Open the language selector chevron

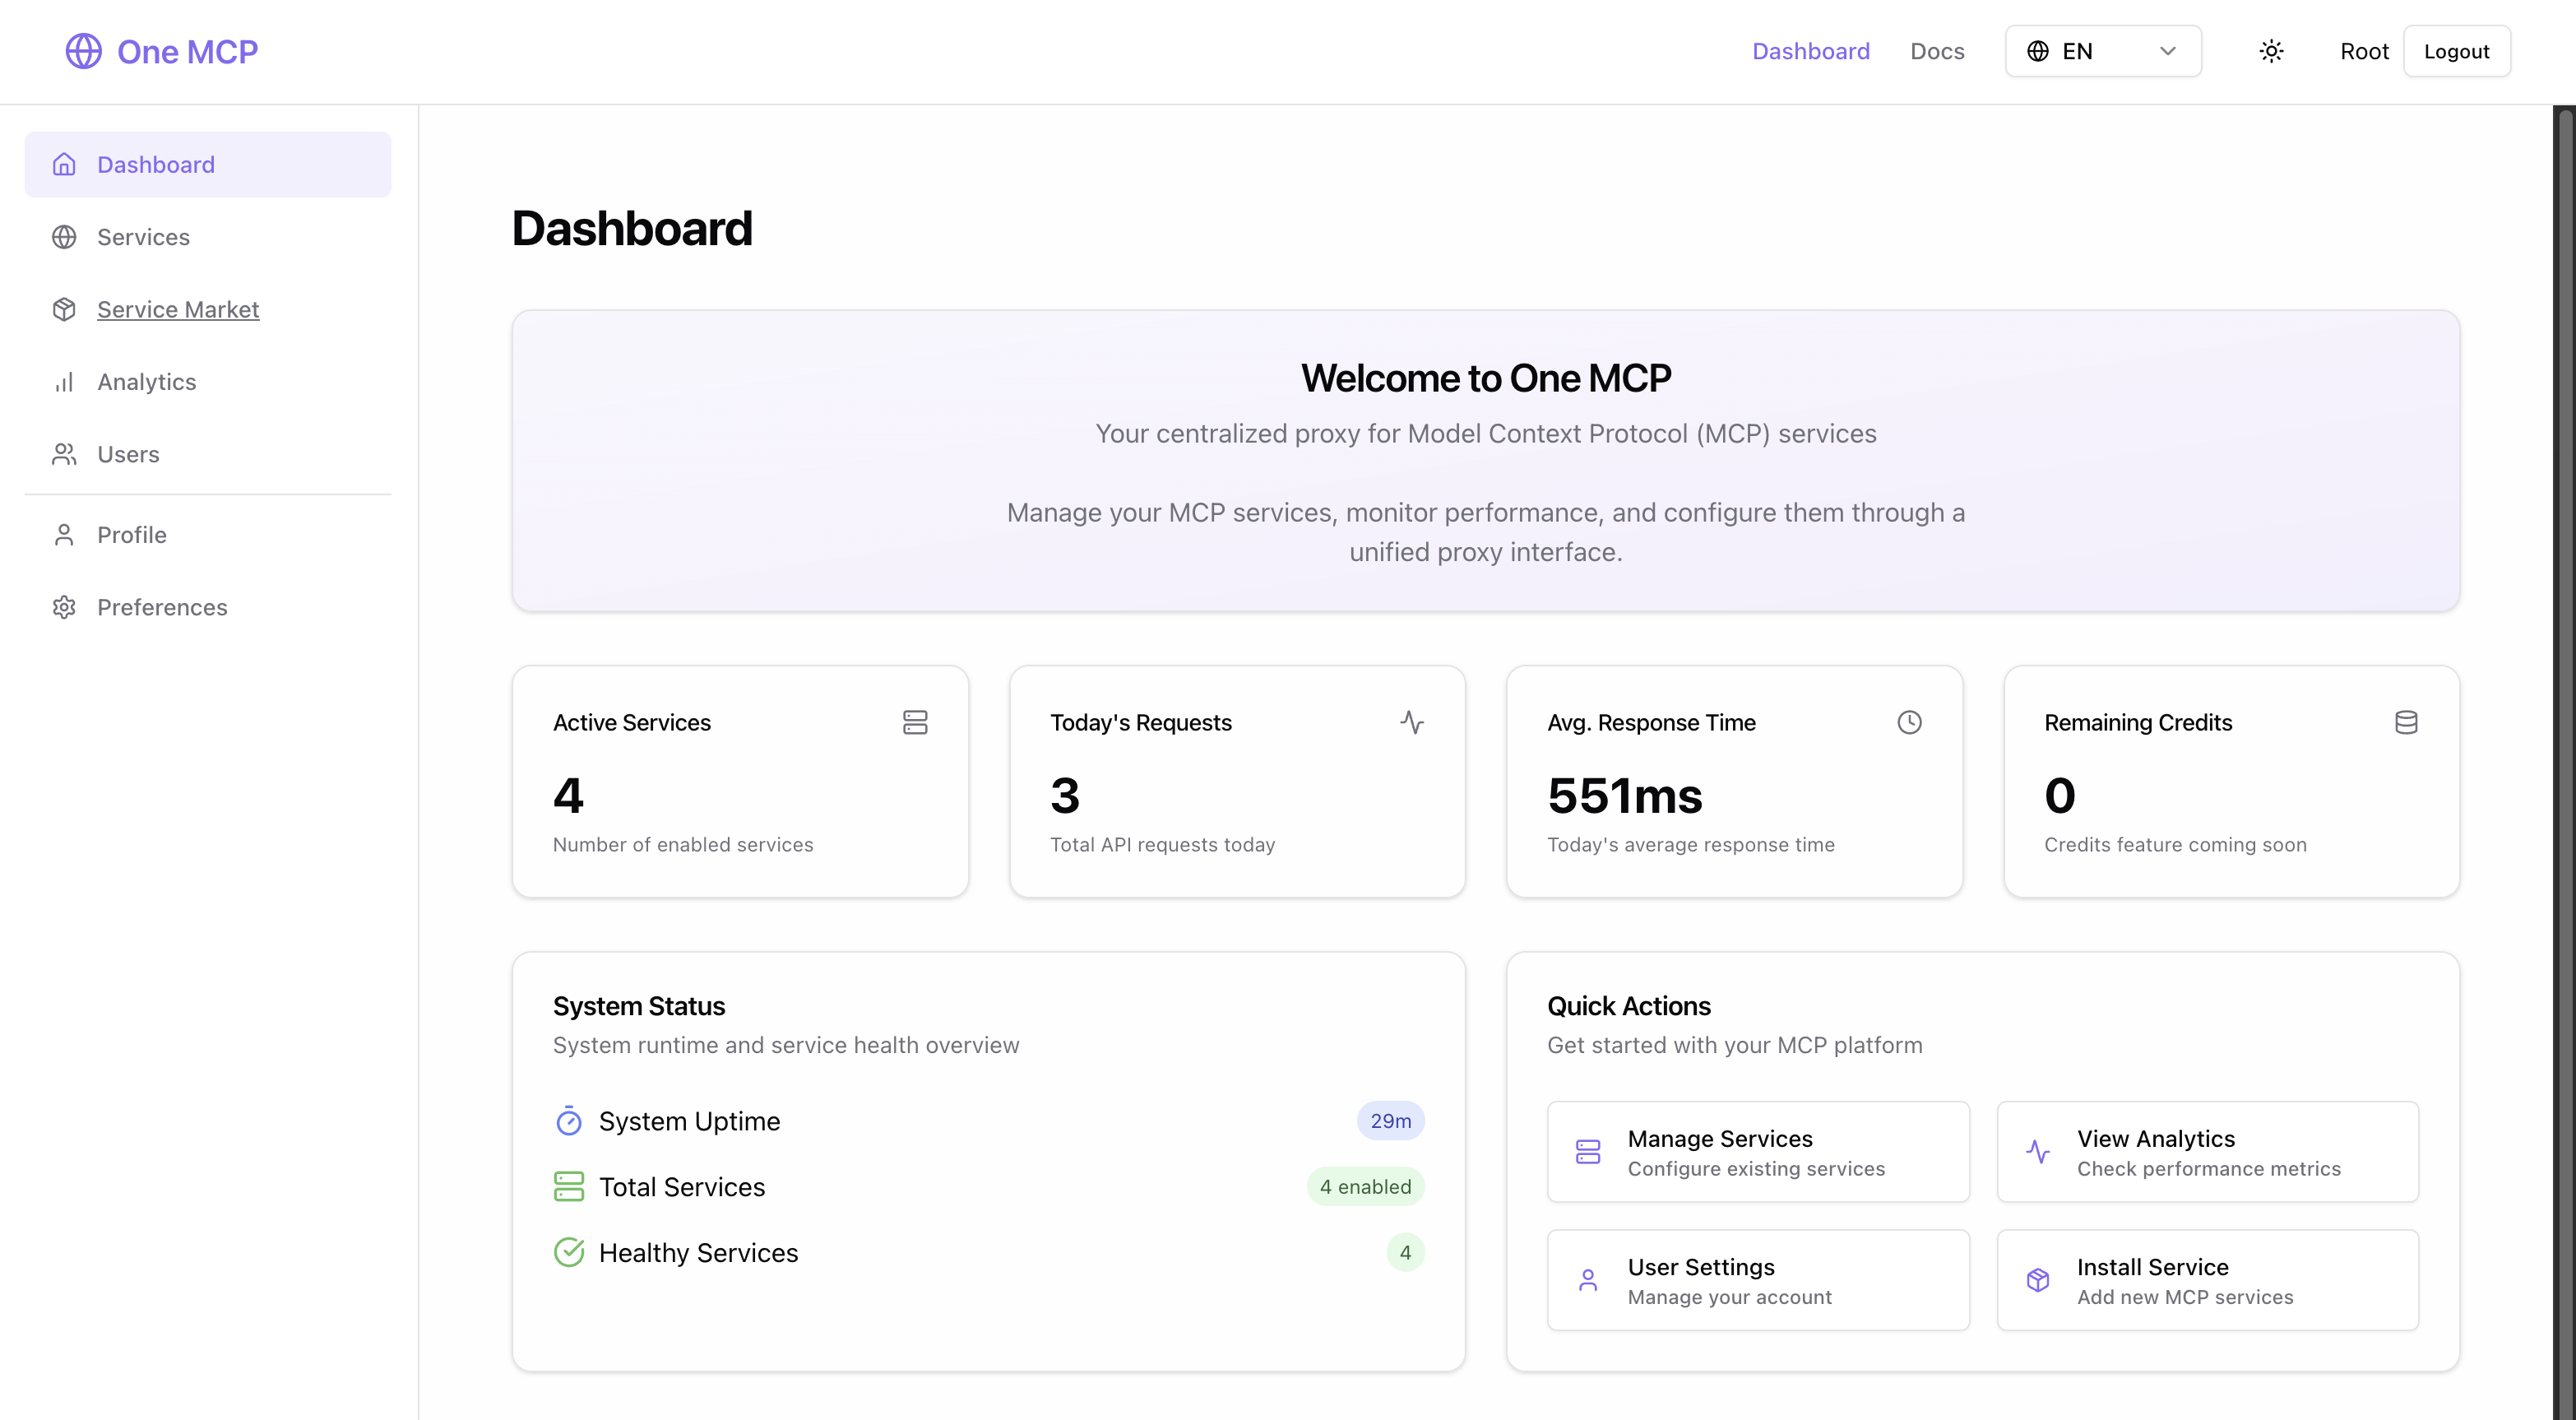click(x=2167, y=50)
